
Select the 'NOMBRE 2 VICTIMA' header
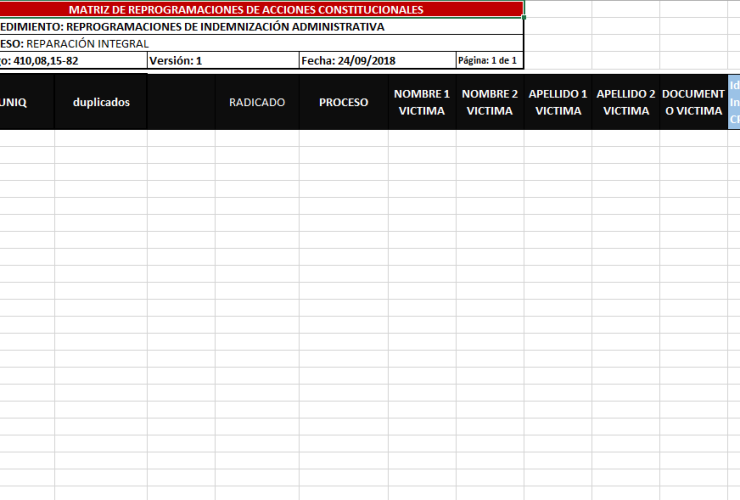click(x=490, y=102)
